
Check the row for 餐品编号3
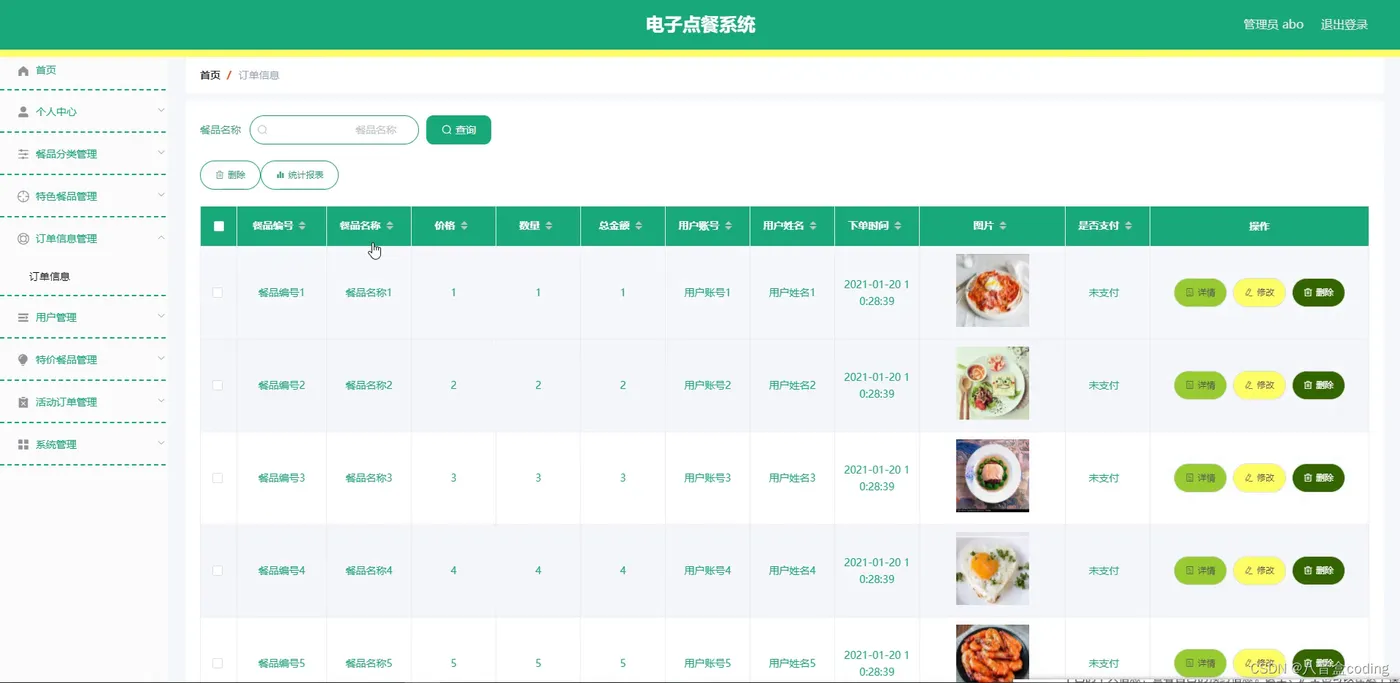tap(218, 478)
